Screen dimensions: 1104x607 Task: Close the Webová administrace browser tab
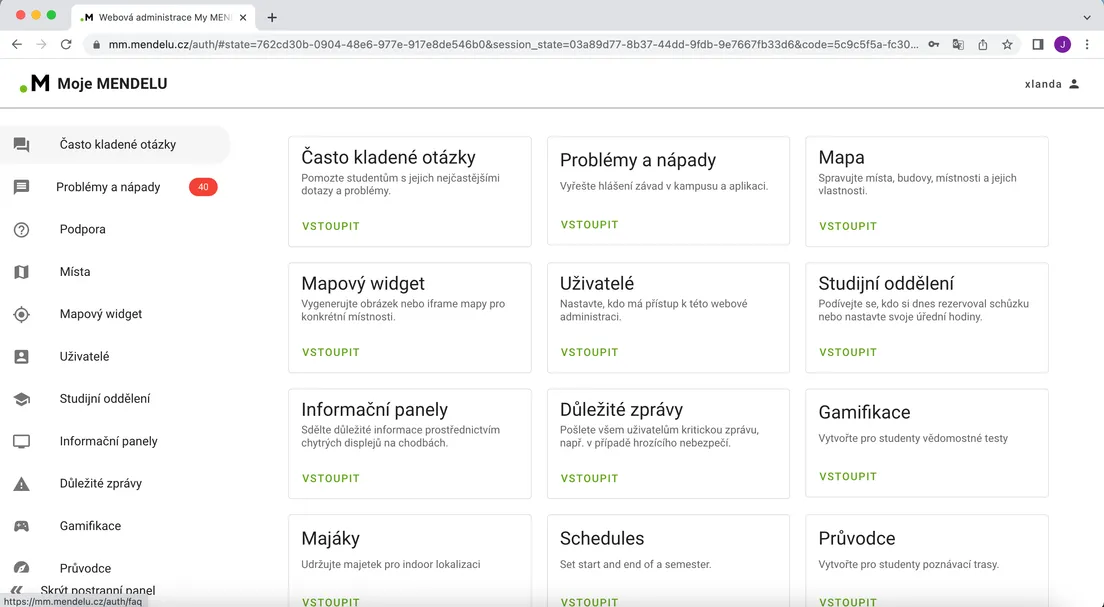[243, 18]
